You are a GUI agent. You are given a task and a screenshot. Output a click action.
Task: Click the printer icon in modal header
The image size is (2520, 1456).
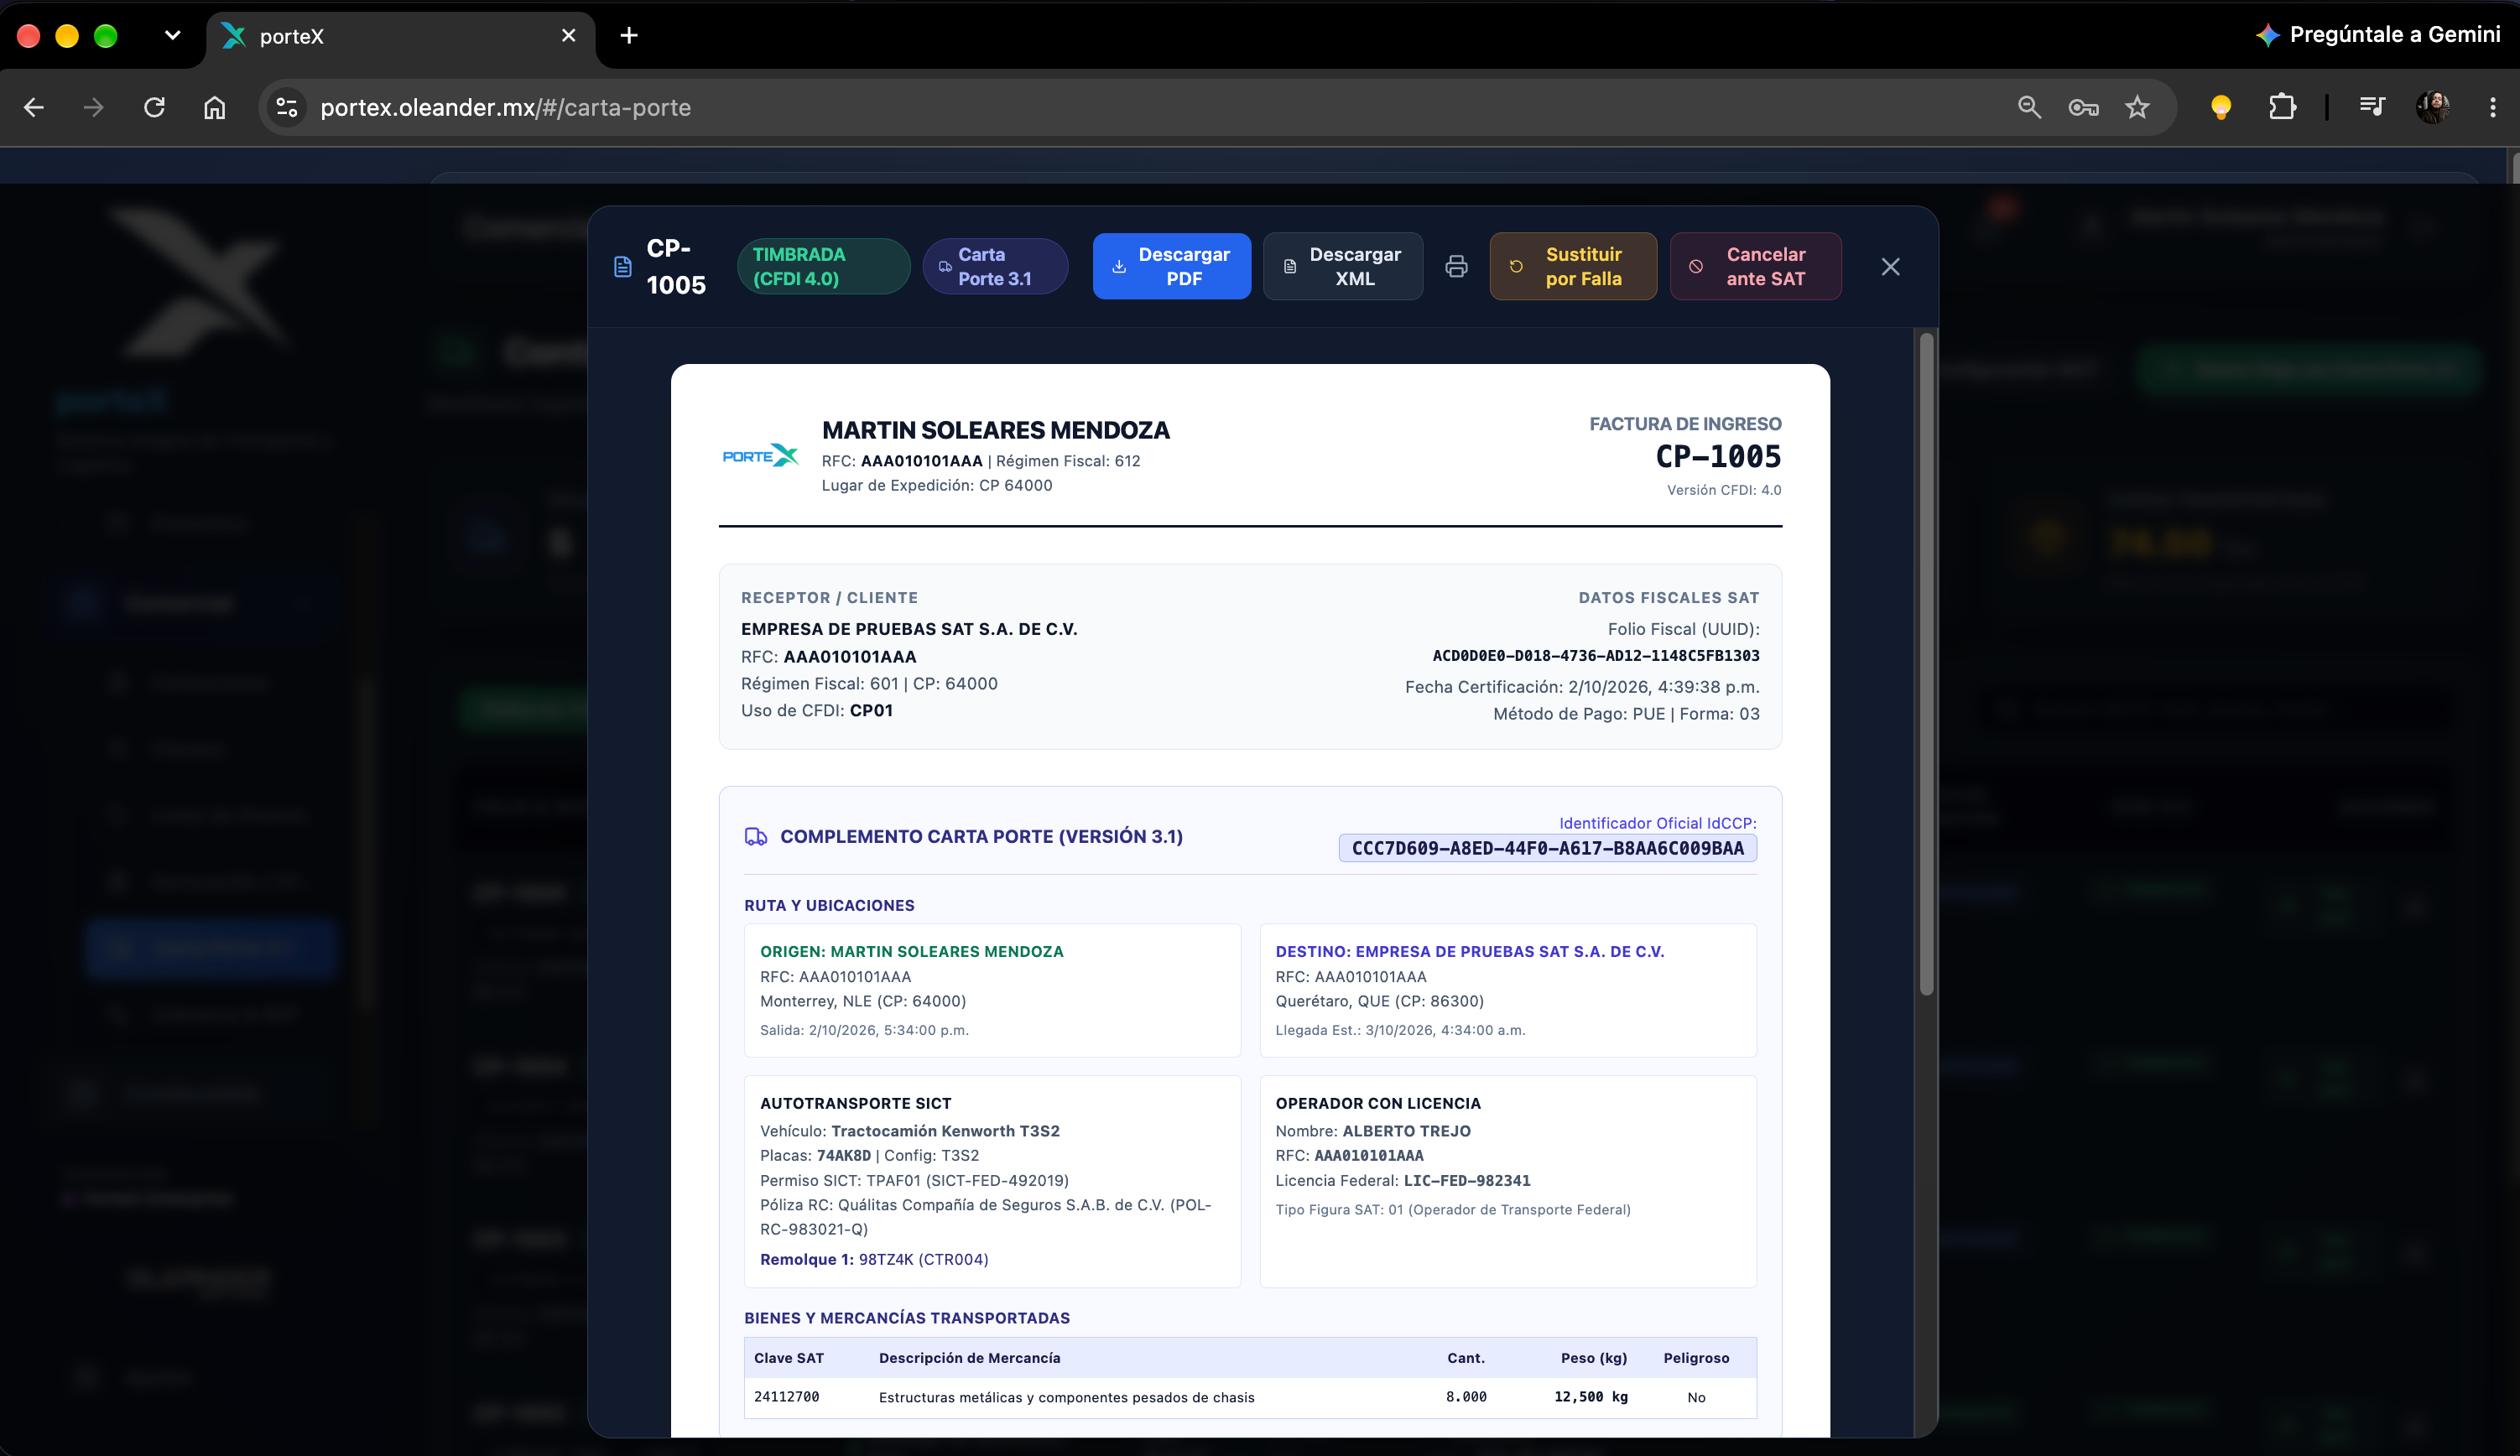pos(1456,266)
